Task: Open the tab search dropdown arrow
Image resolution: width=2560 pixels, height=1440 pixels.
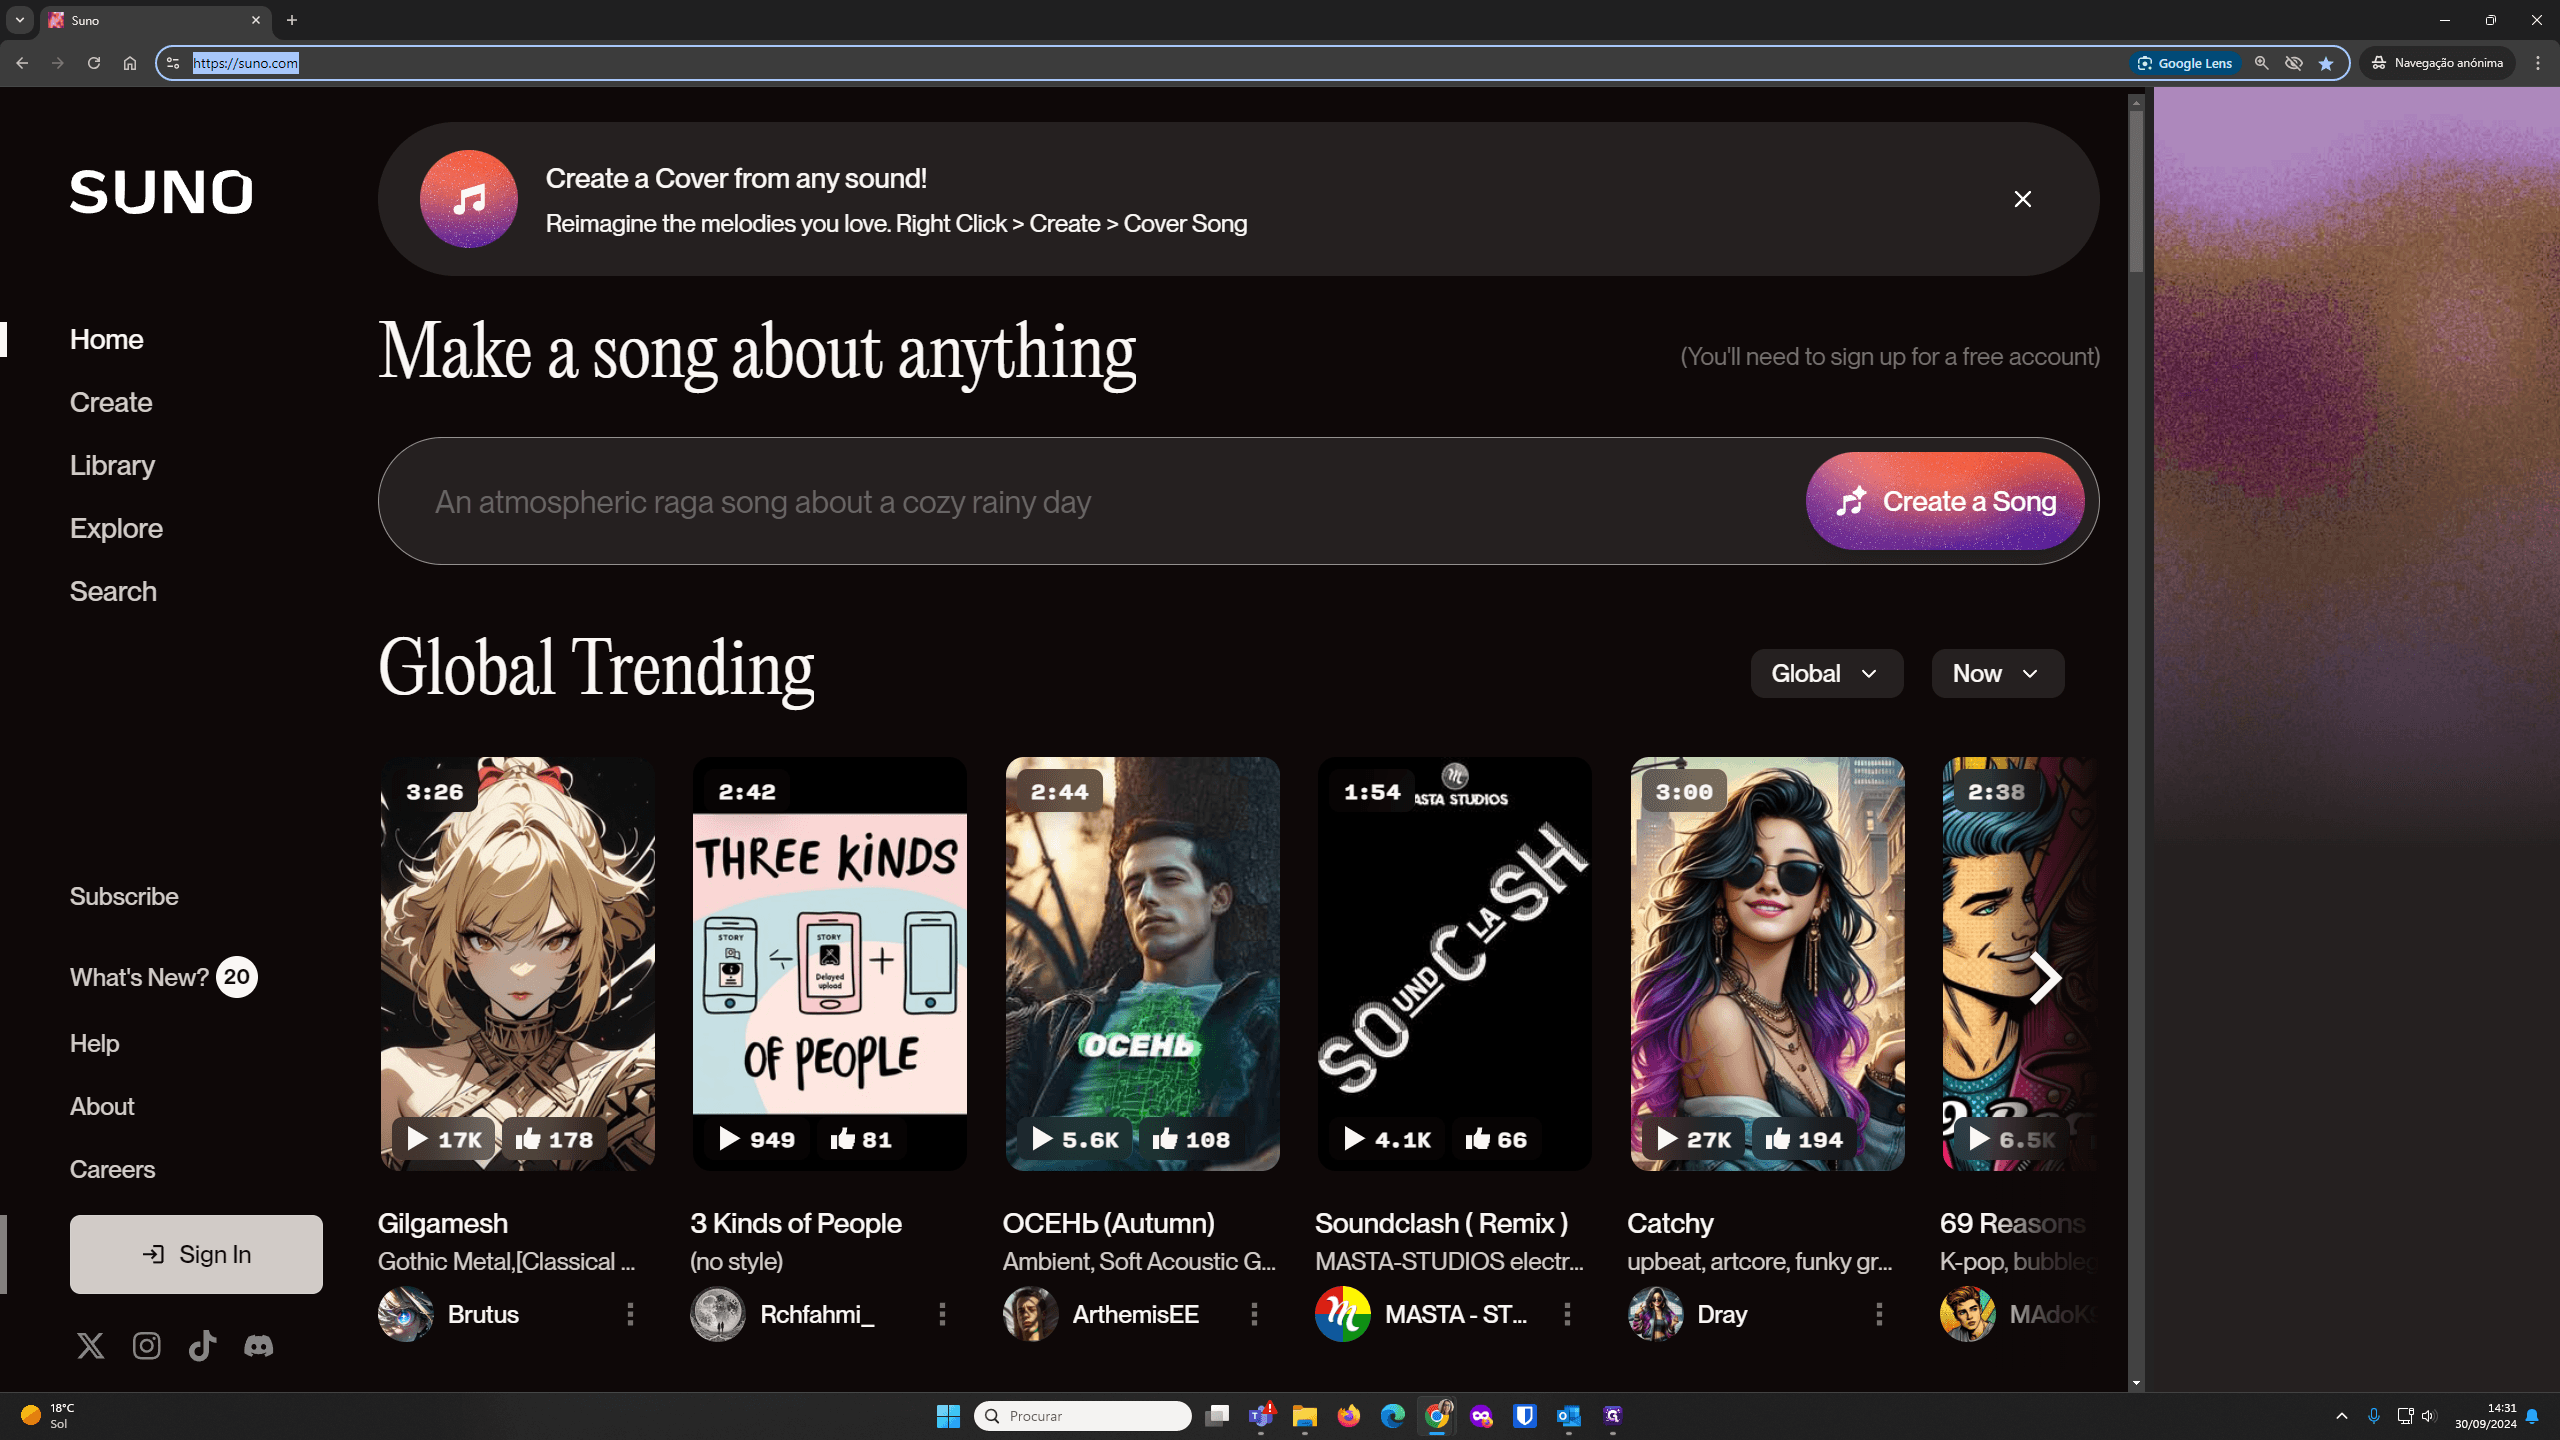Action: [x=19, y=20]
